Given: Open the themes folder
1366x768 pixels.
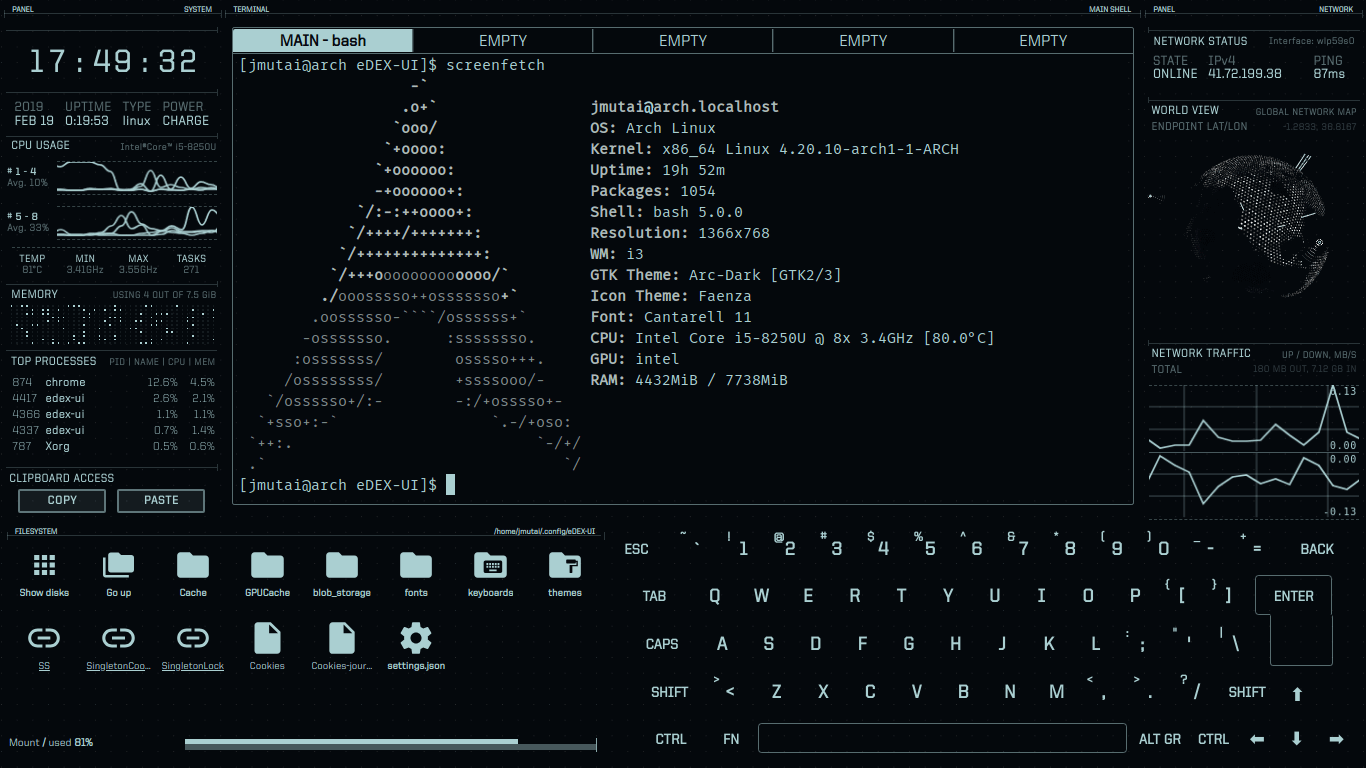Looking at the screenshot, I should click(x=564, y=570).
